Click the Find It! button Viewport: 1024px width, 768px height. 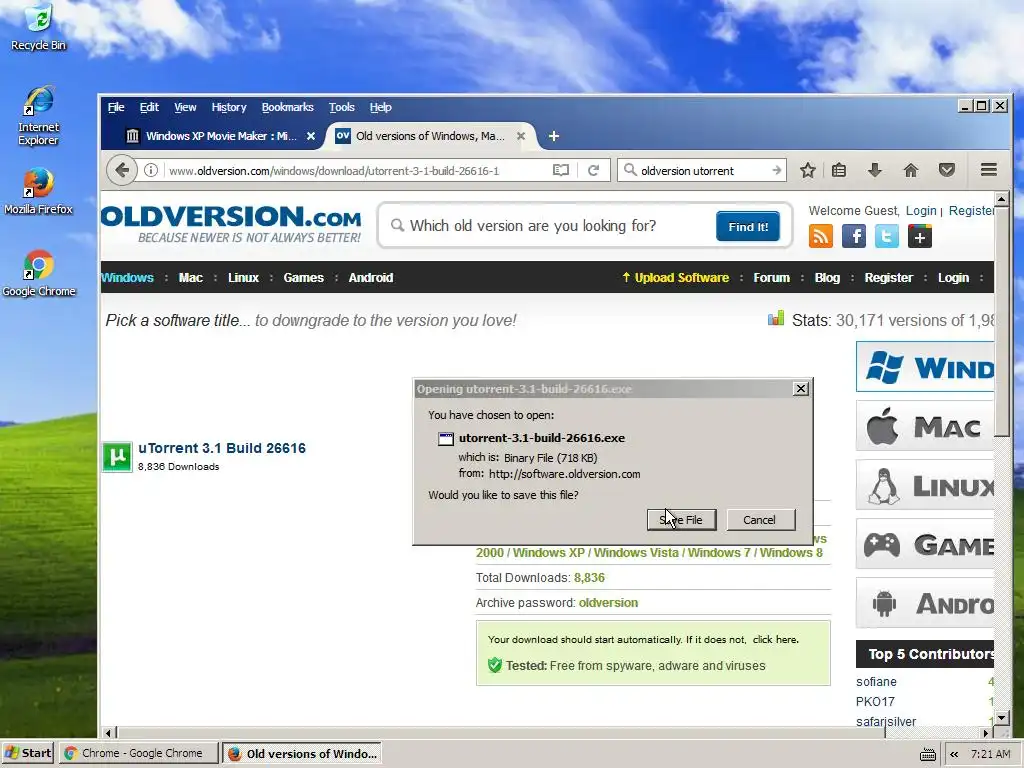pyautogui.click(x=748, y=227)
